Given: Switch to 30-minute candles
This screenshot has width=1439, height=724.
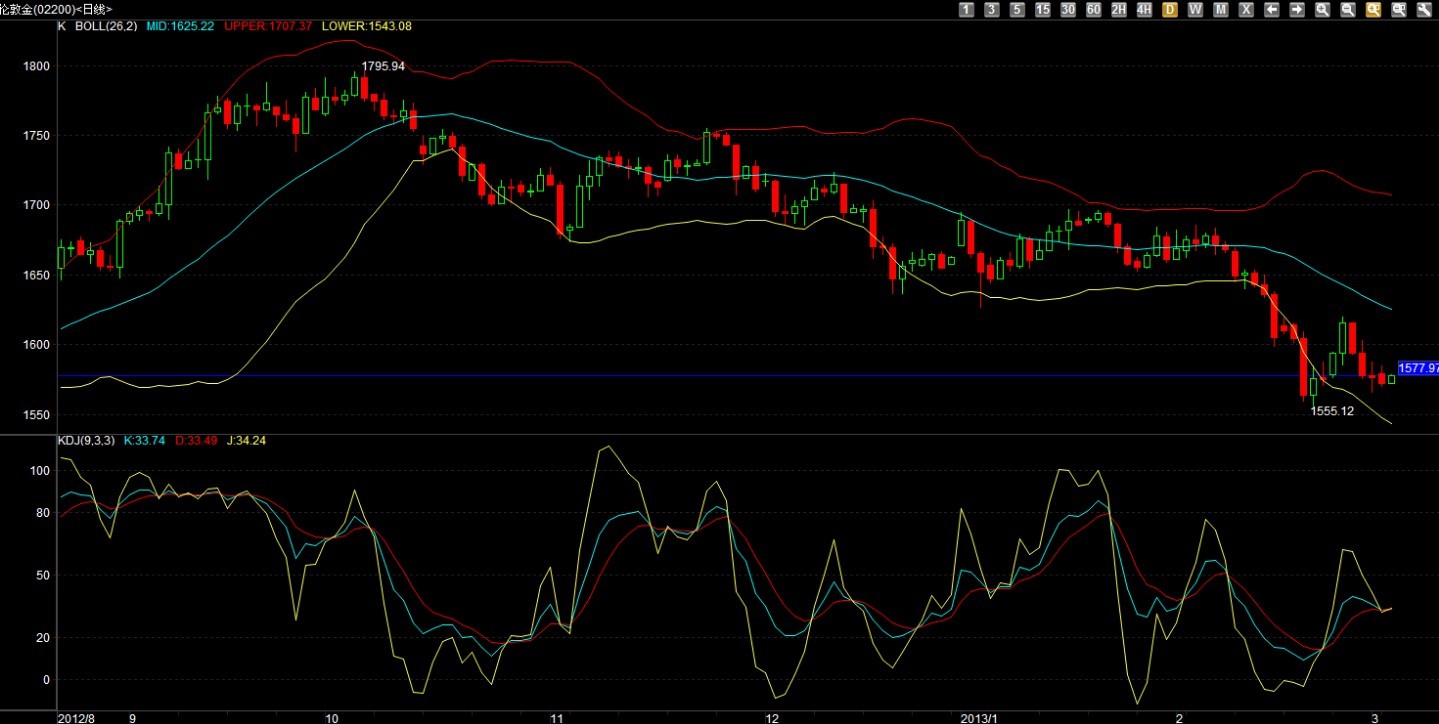Looking at the screenshot, I should pos(1068,9).
